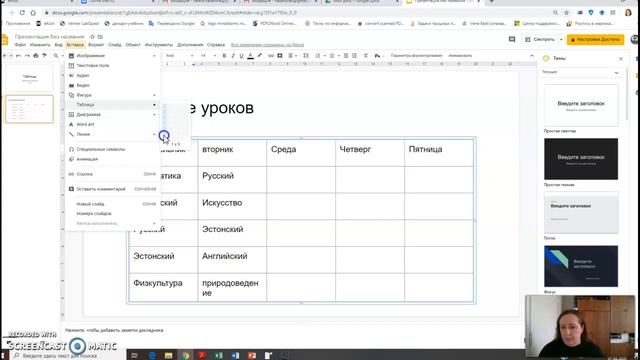Click the table cell Четверг
640x360 pixels.
370,153
